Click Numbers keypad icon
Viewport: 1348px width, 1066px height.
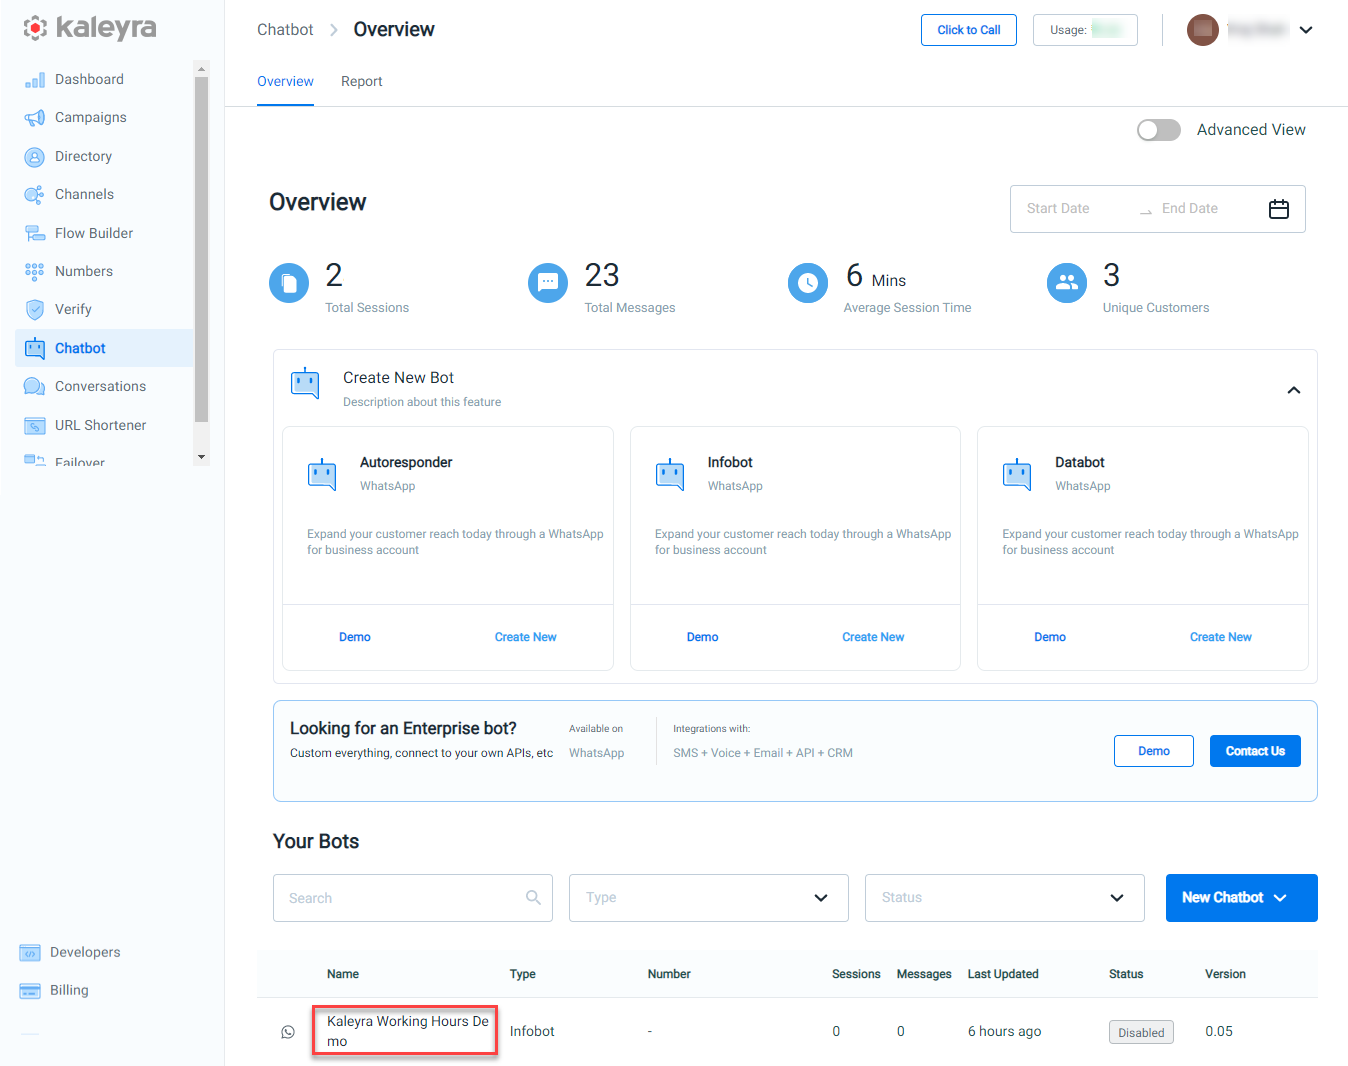pos(35,271)
